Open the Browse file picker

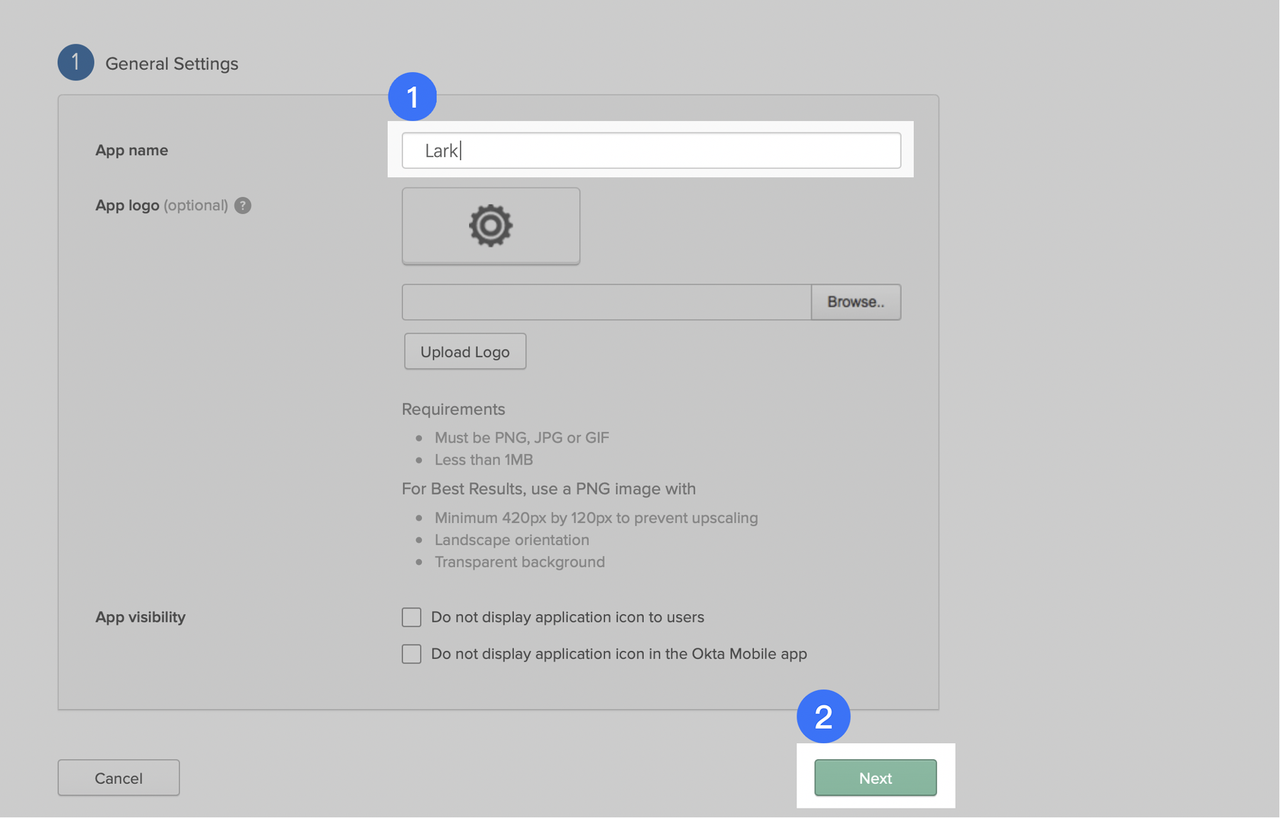coord(855,301)
